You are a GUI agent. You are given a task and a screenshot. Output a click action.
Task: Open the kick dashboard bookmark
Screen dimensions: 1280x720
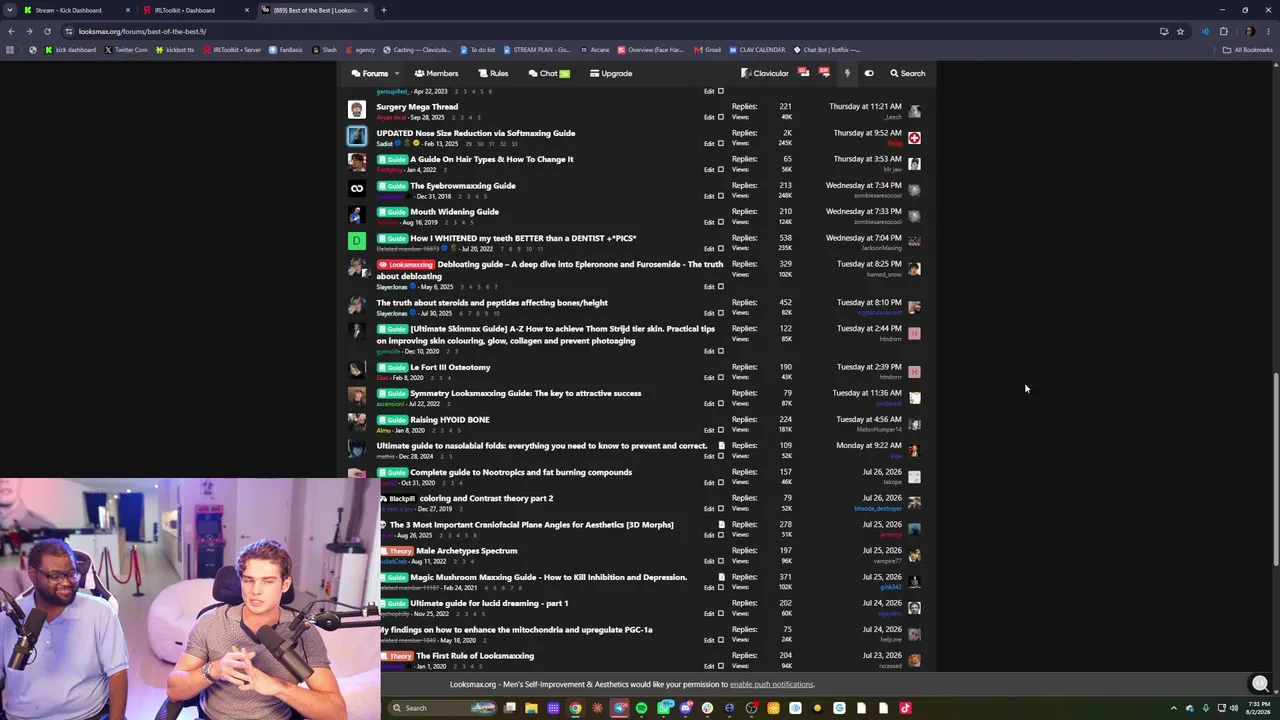point(71,50)
